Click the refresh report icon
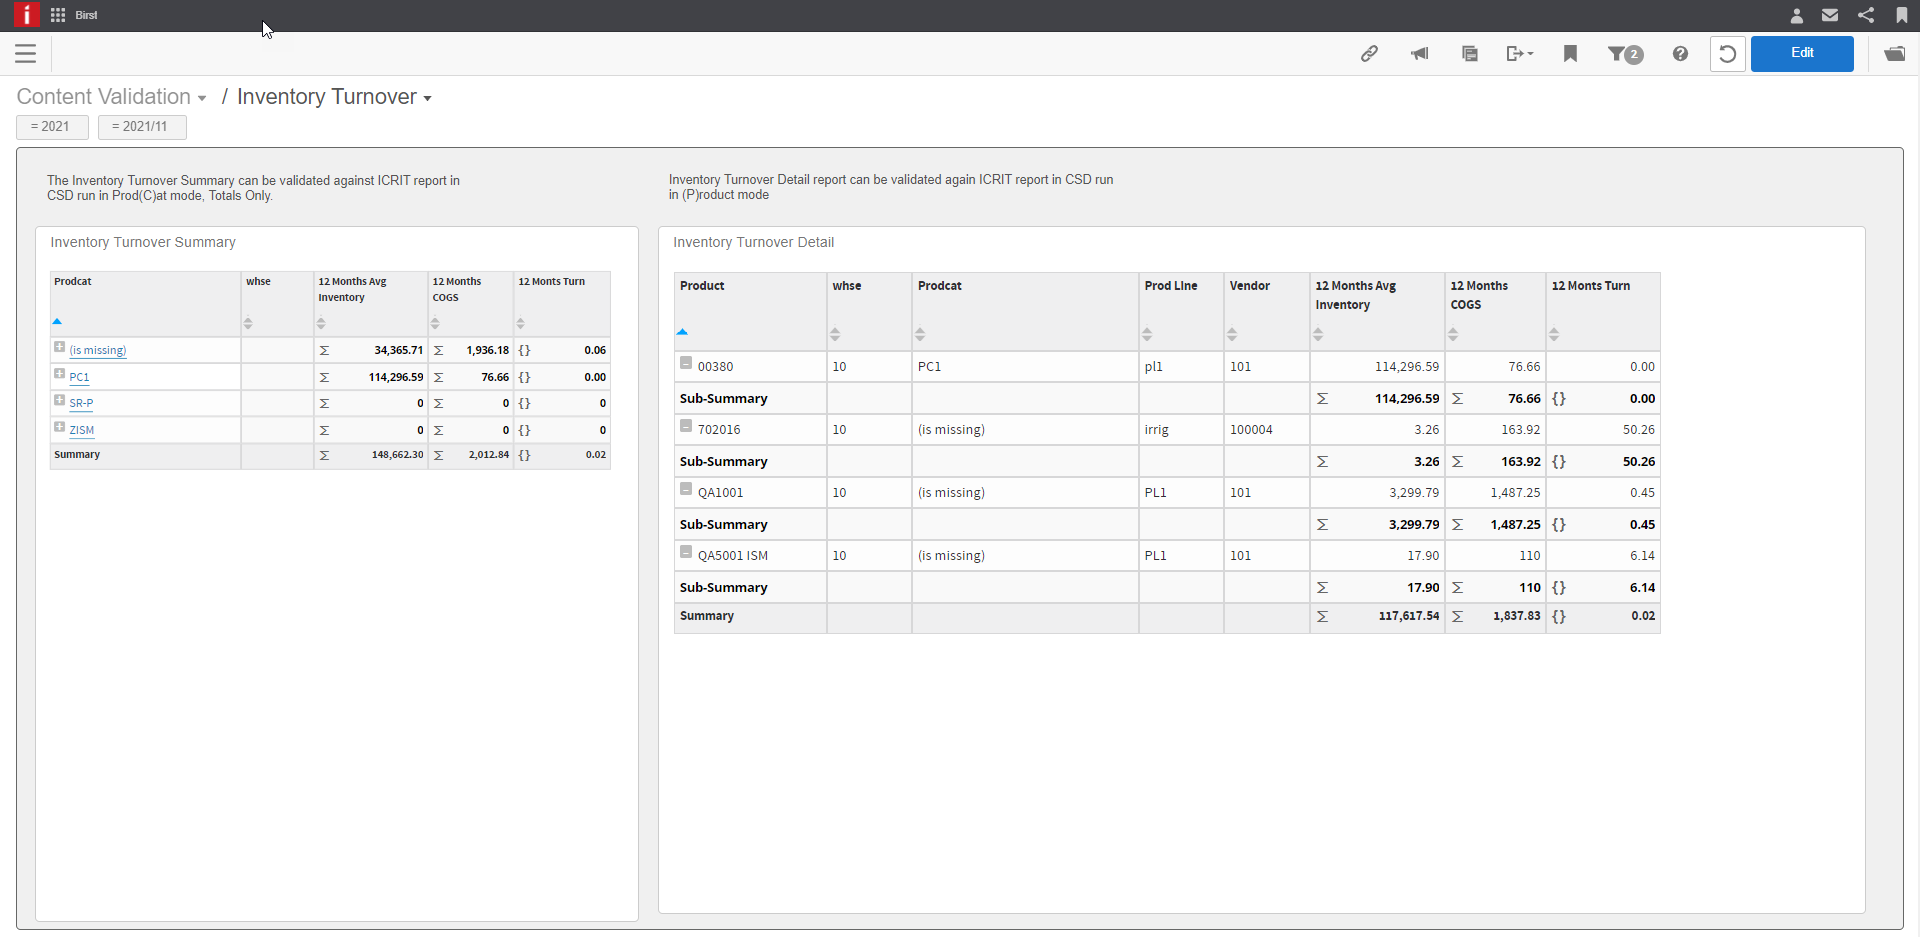This screenshot has height=937, width=1920. point(1728,54)
